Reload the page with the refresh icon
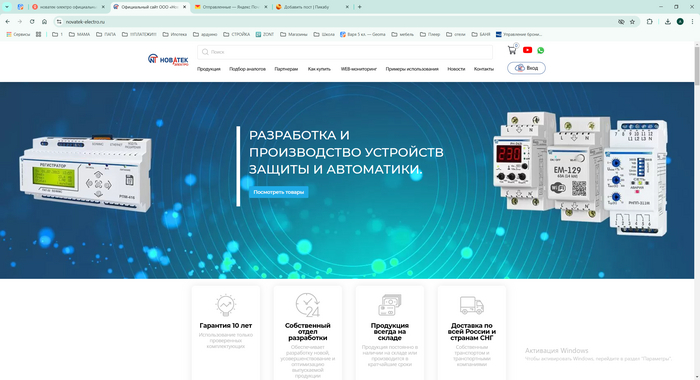 click(32, 21)
